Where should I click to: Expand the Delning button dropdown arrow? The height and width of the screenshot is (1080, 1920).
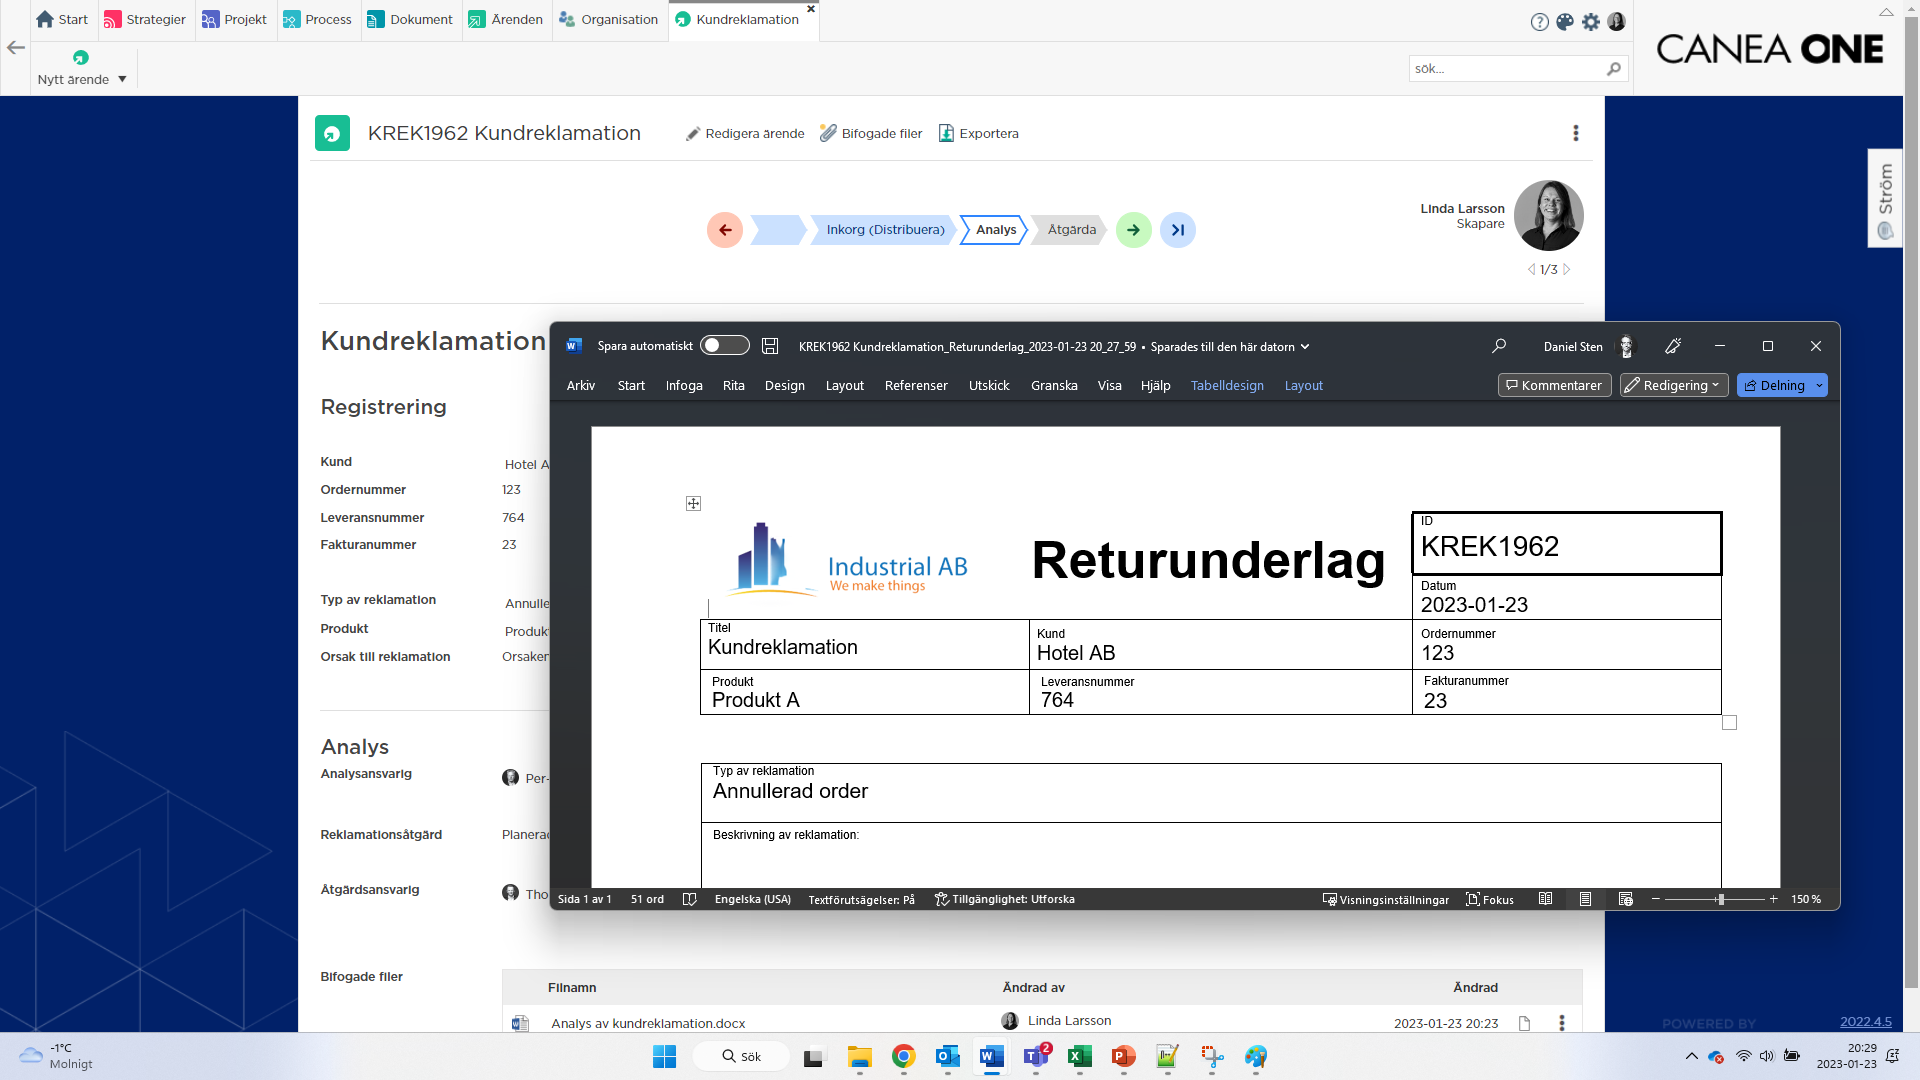(1819, 385)
